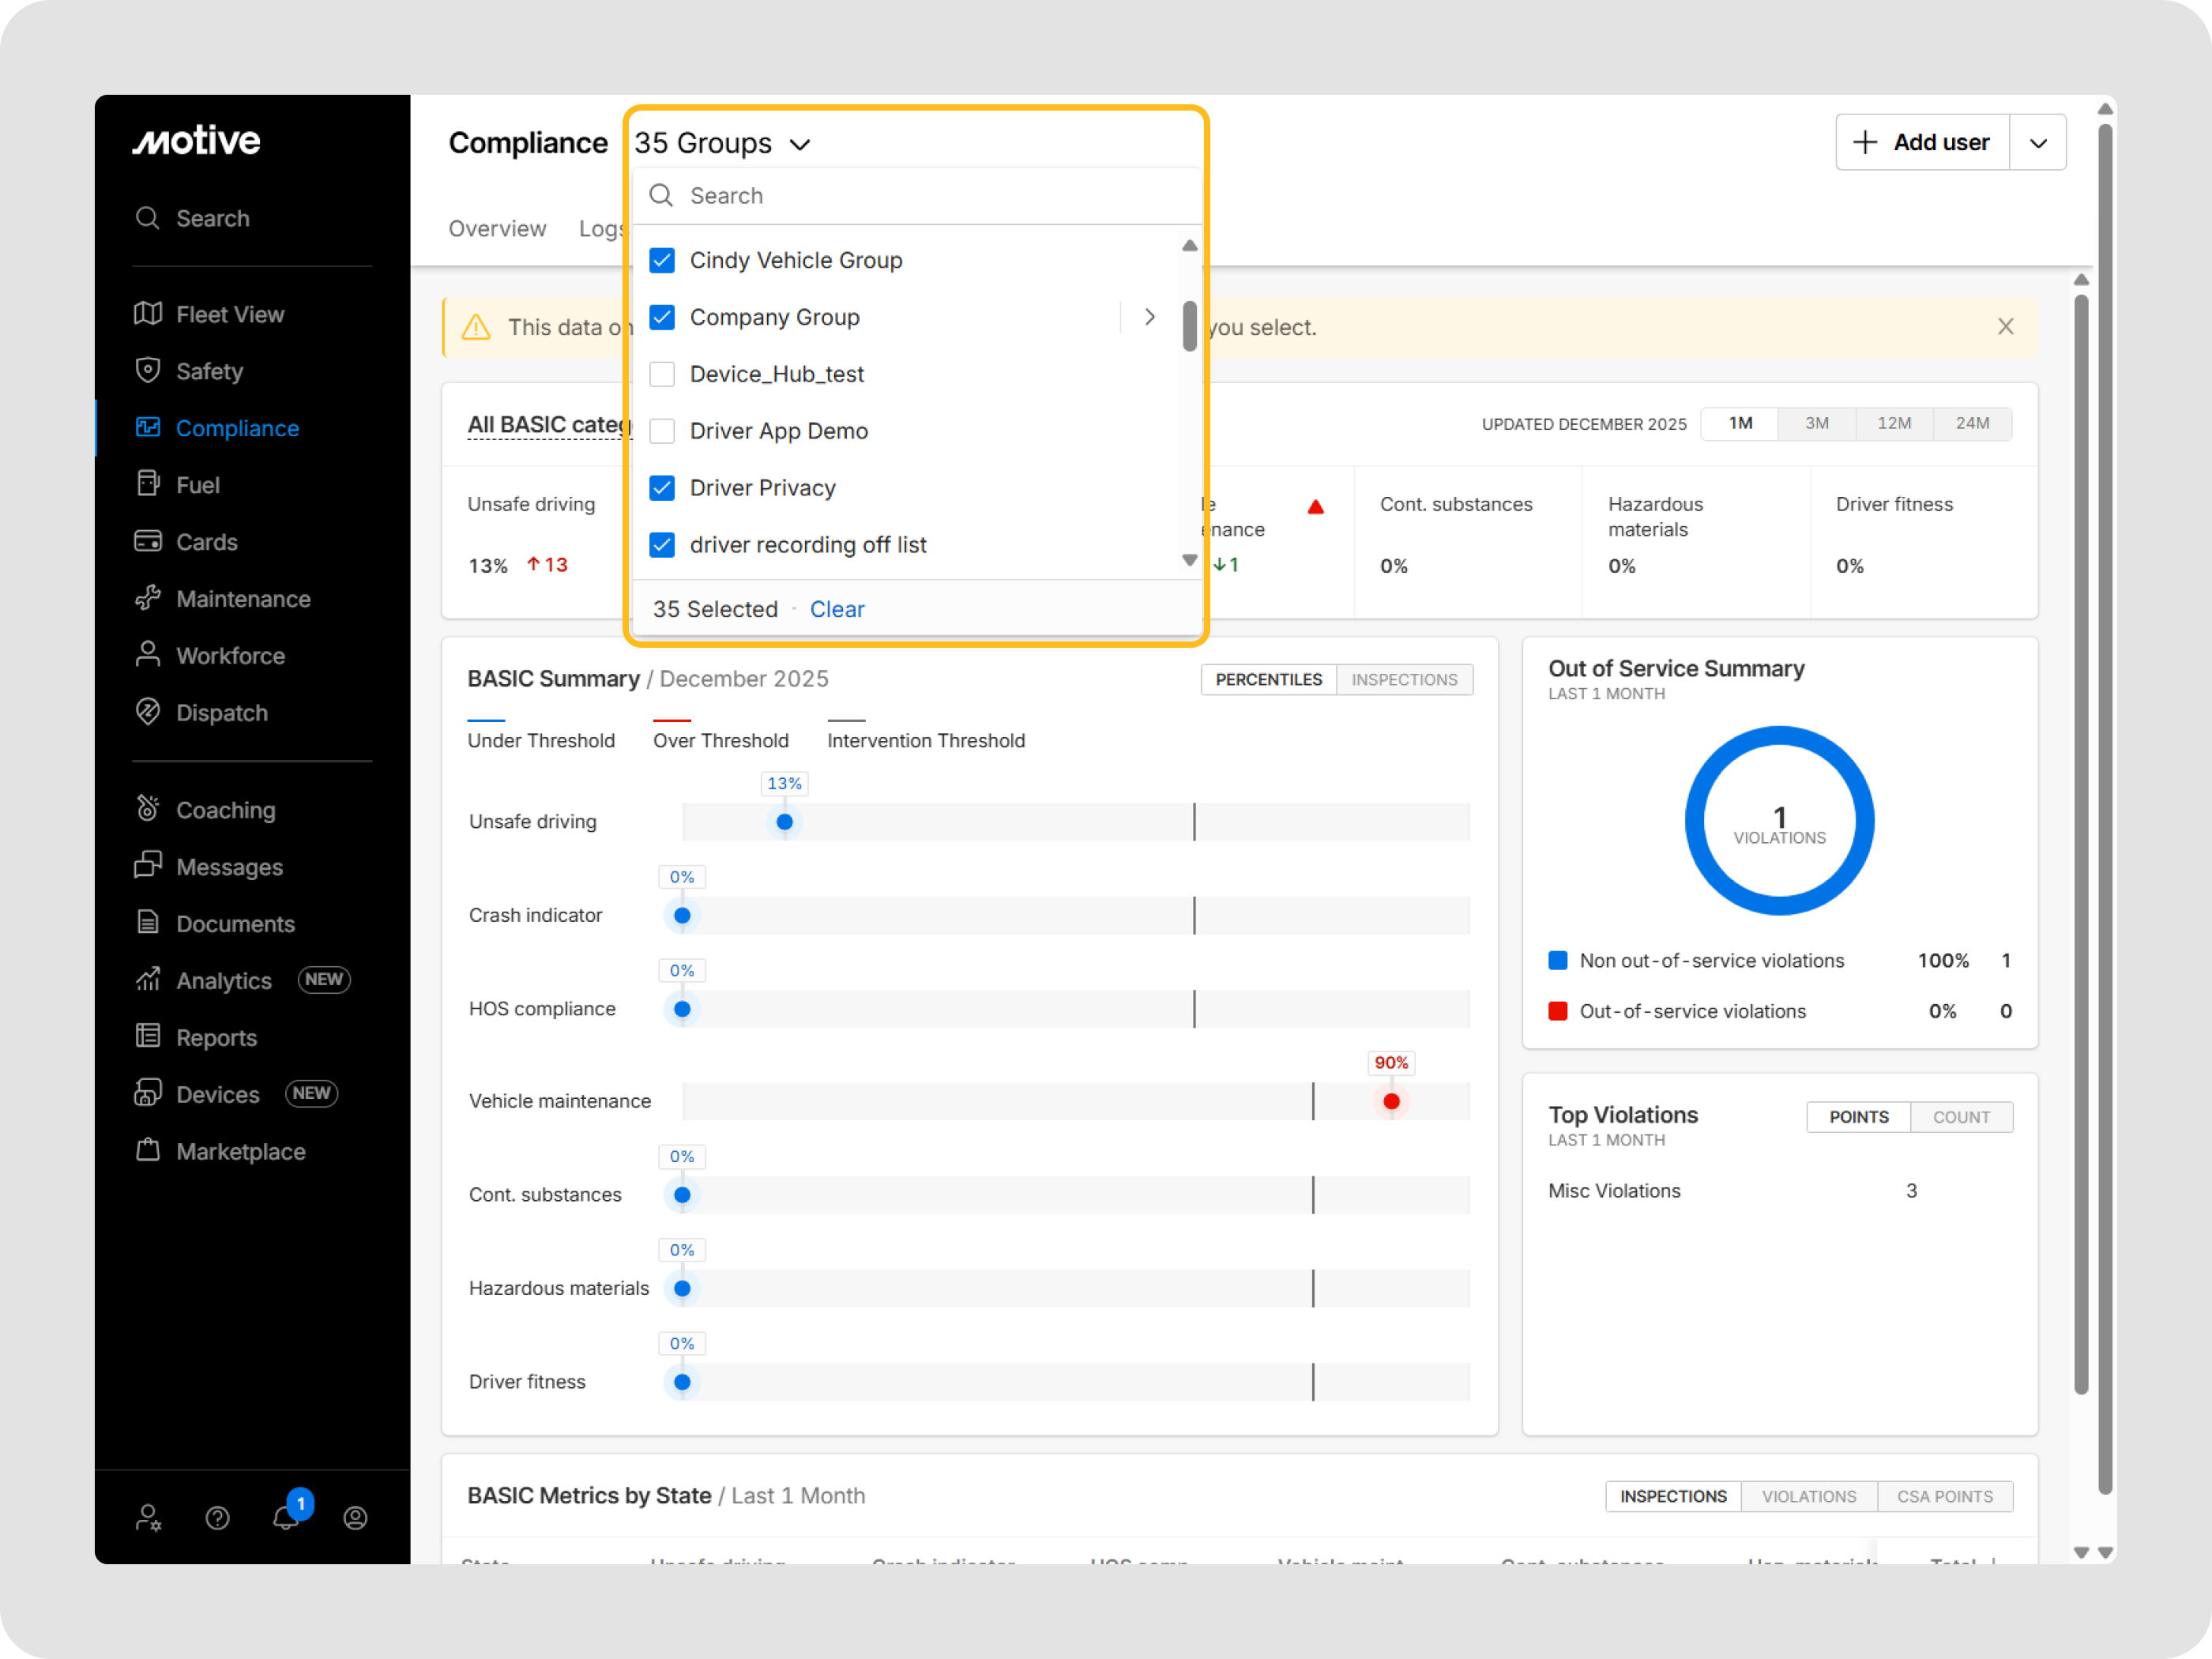
Task: Open the Coaching icon in sidebar
Action: 148,809
